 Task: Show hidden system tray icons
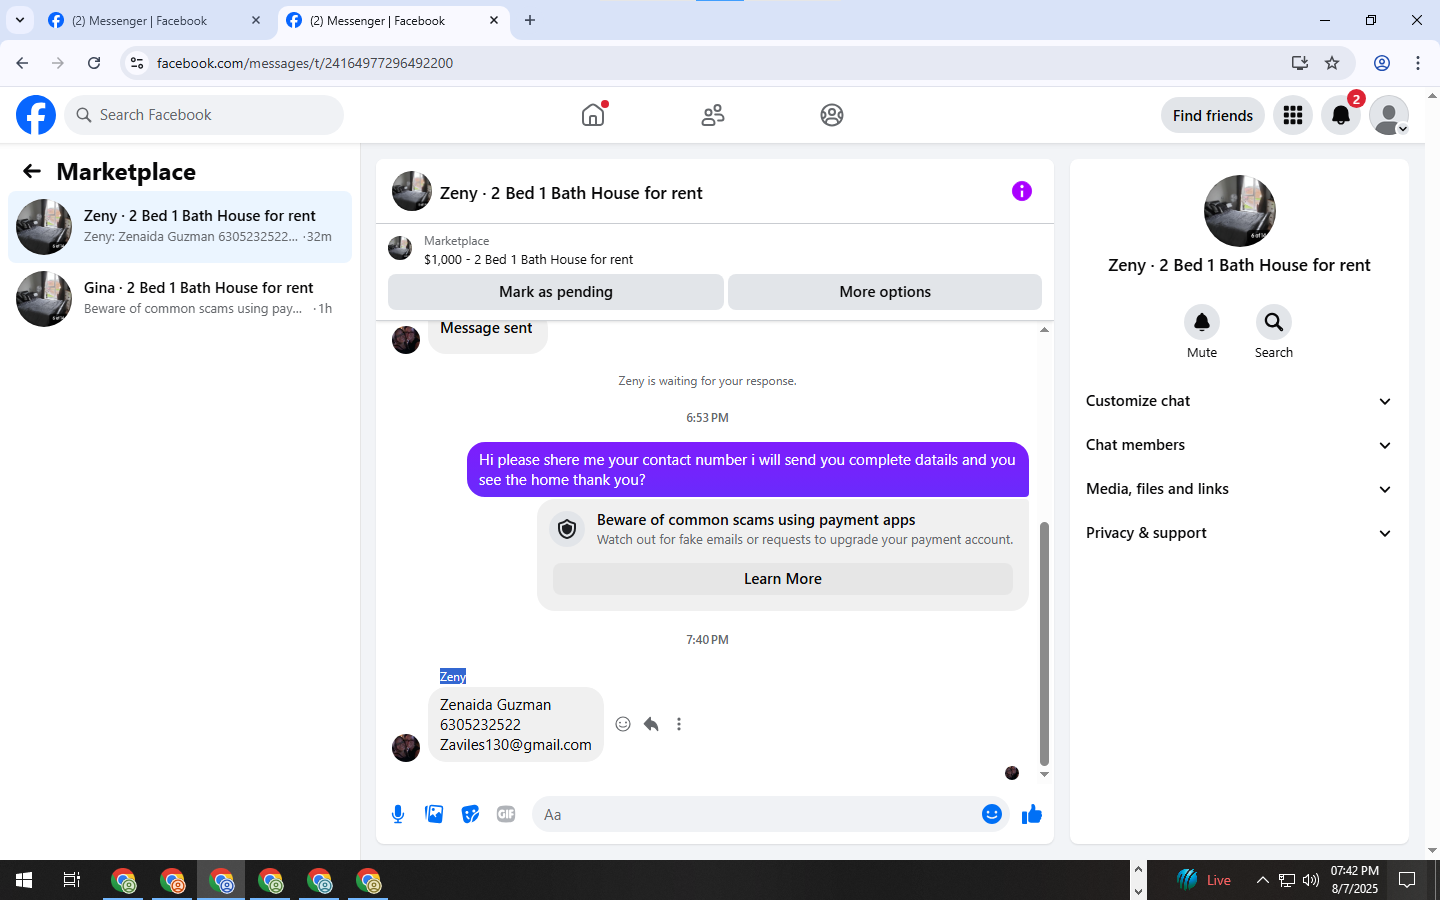coord(1262,880)
